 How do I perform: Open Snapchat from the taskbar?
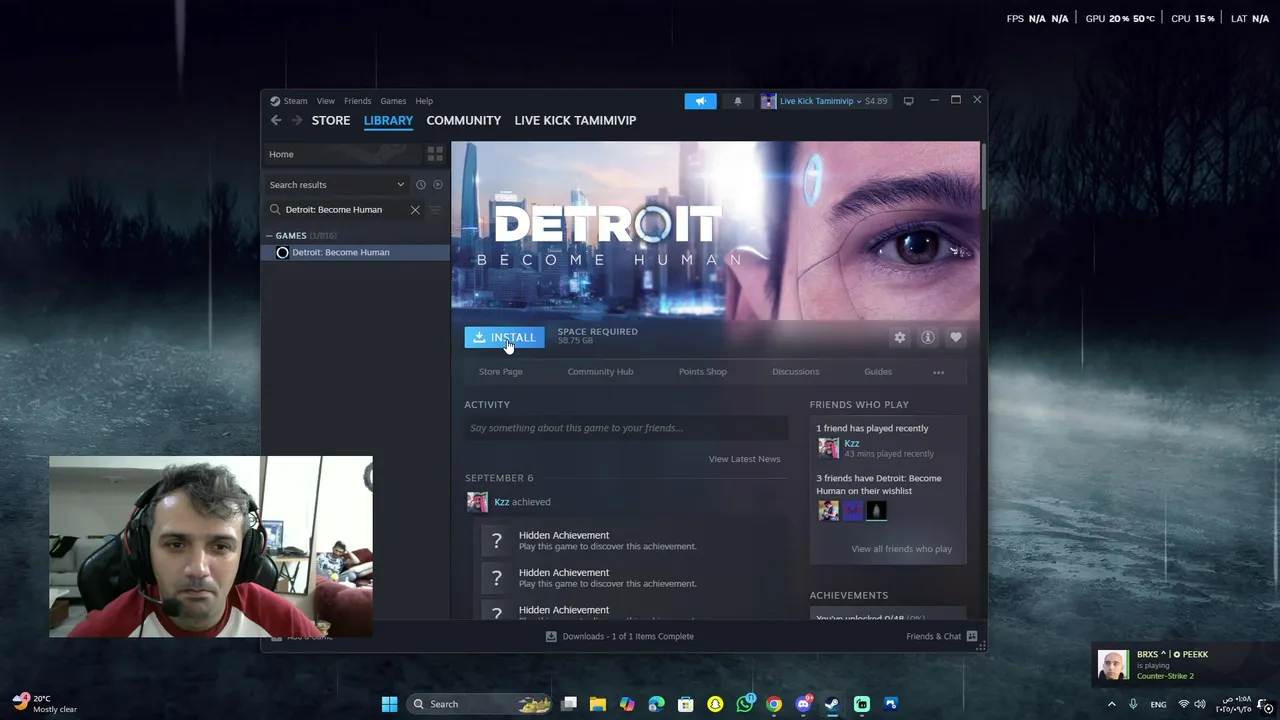click(715, 704)
